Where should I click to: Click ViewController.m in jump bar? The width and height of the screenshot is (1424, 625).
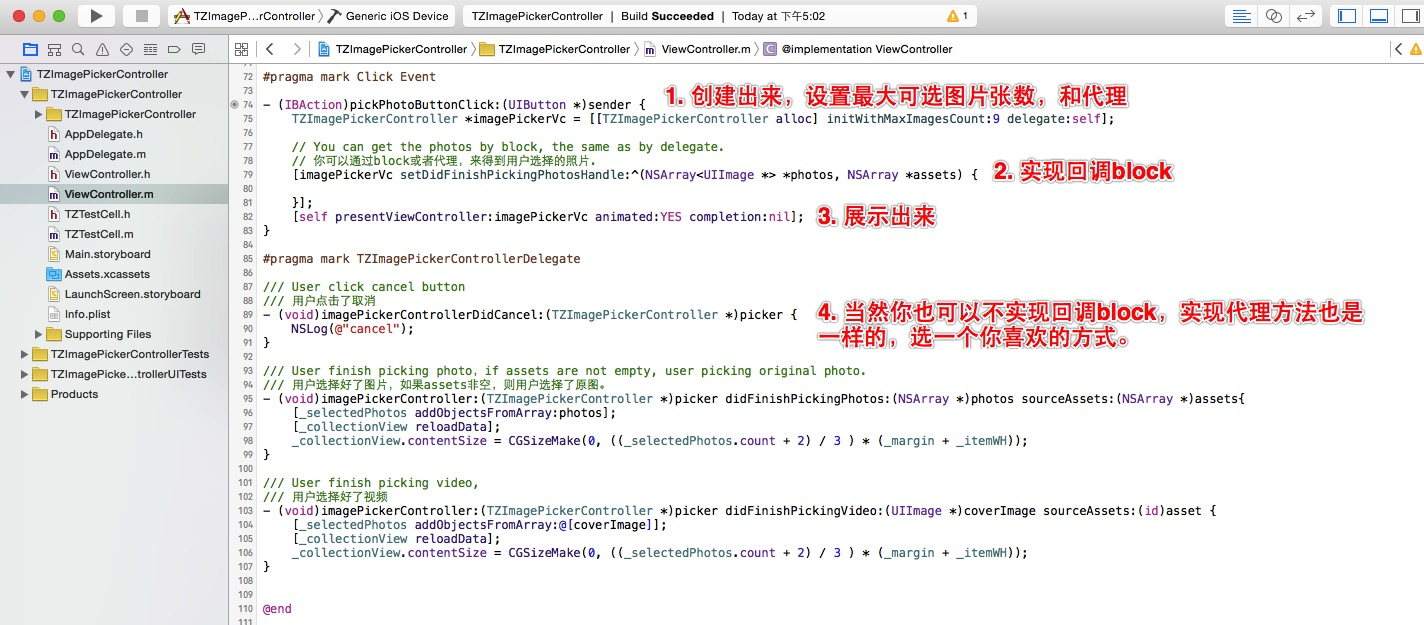[x=697, y=49]
